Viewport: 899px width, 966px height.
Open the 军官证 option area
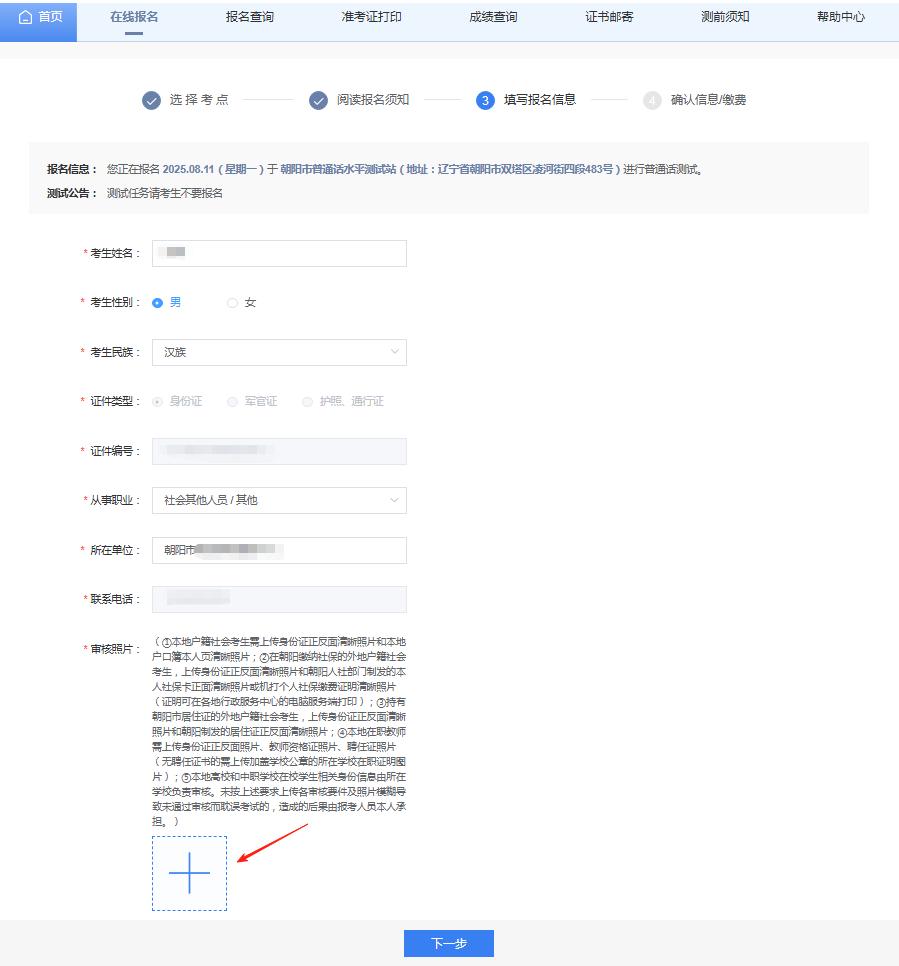pyautogui.click(x=232, y=401)
